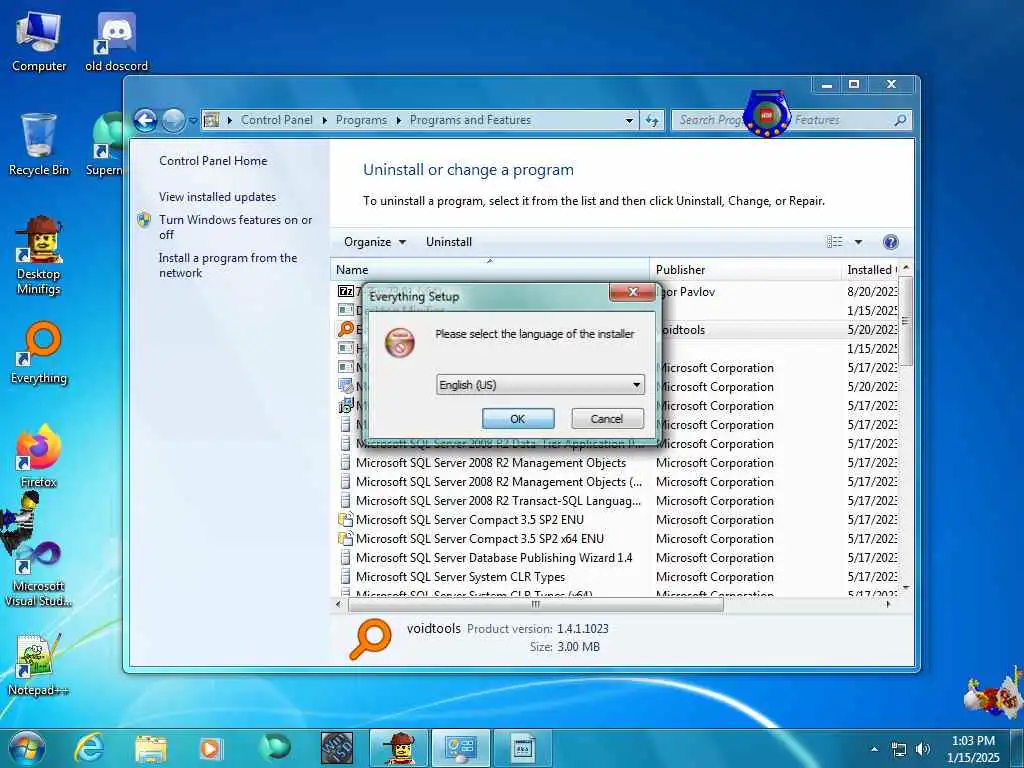This screenshot has height=768, width=1024.
Task: Select Microsoft SQL Server Compact 3.5 SP2 x64 ENU
Action: [480, 539]
